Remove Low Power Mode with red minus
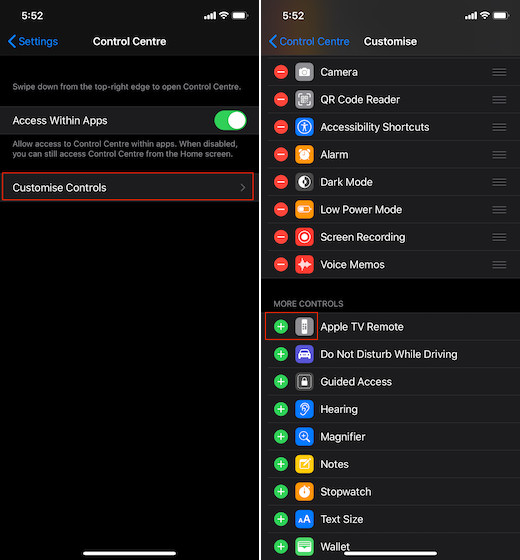 pyautogui.click(x=281, y=210)
